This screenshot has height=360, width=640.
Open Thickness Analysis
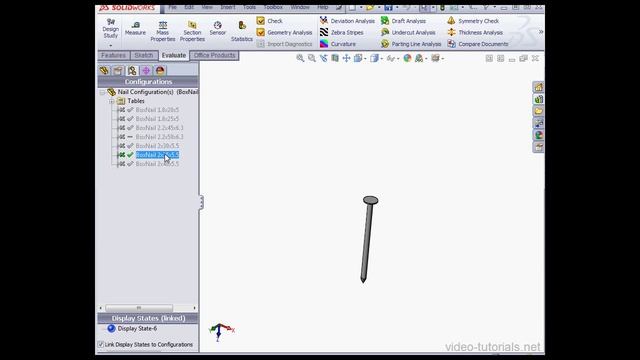tap(475, 32)
